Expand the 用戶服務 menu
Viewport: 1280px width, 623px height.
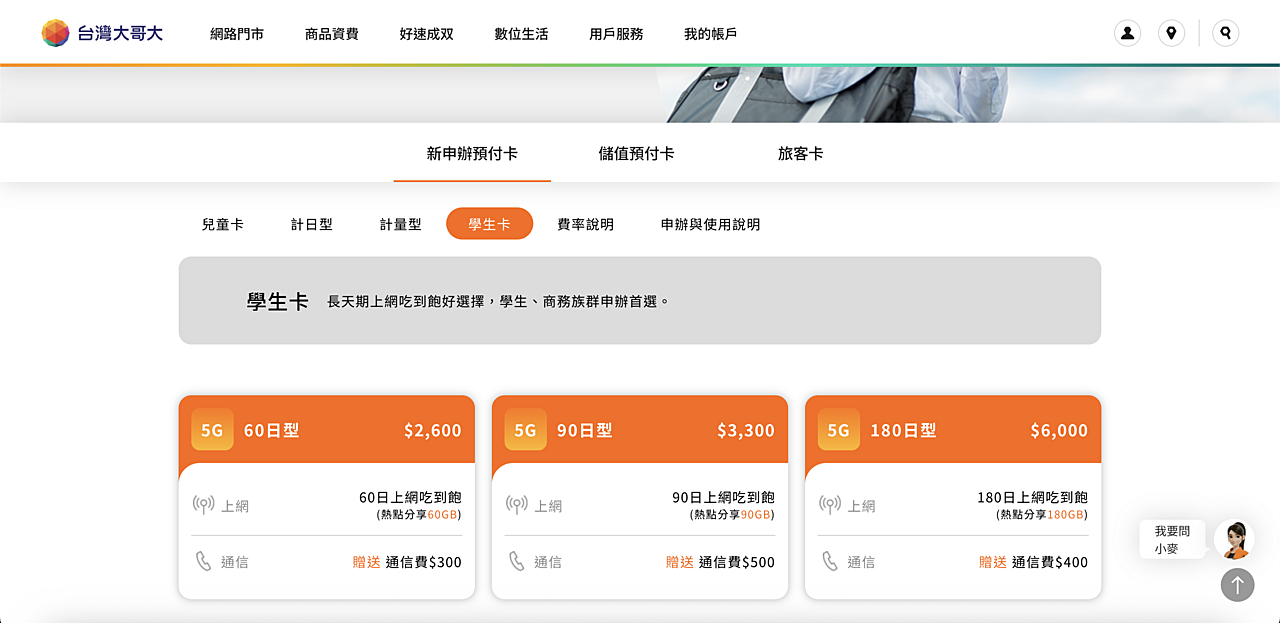pos(616,34)
